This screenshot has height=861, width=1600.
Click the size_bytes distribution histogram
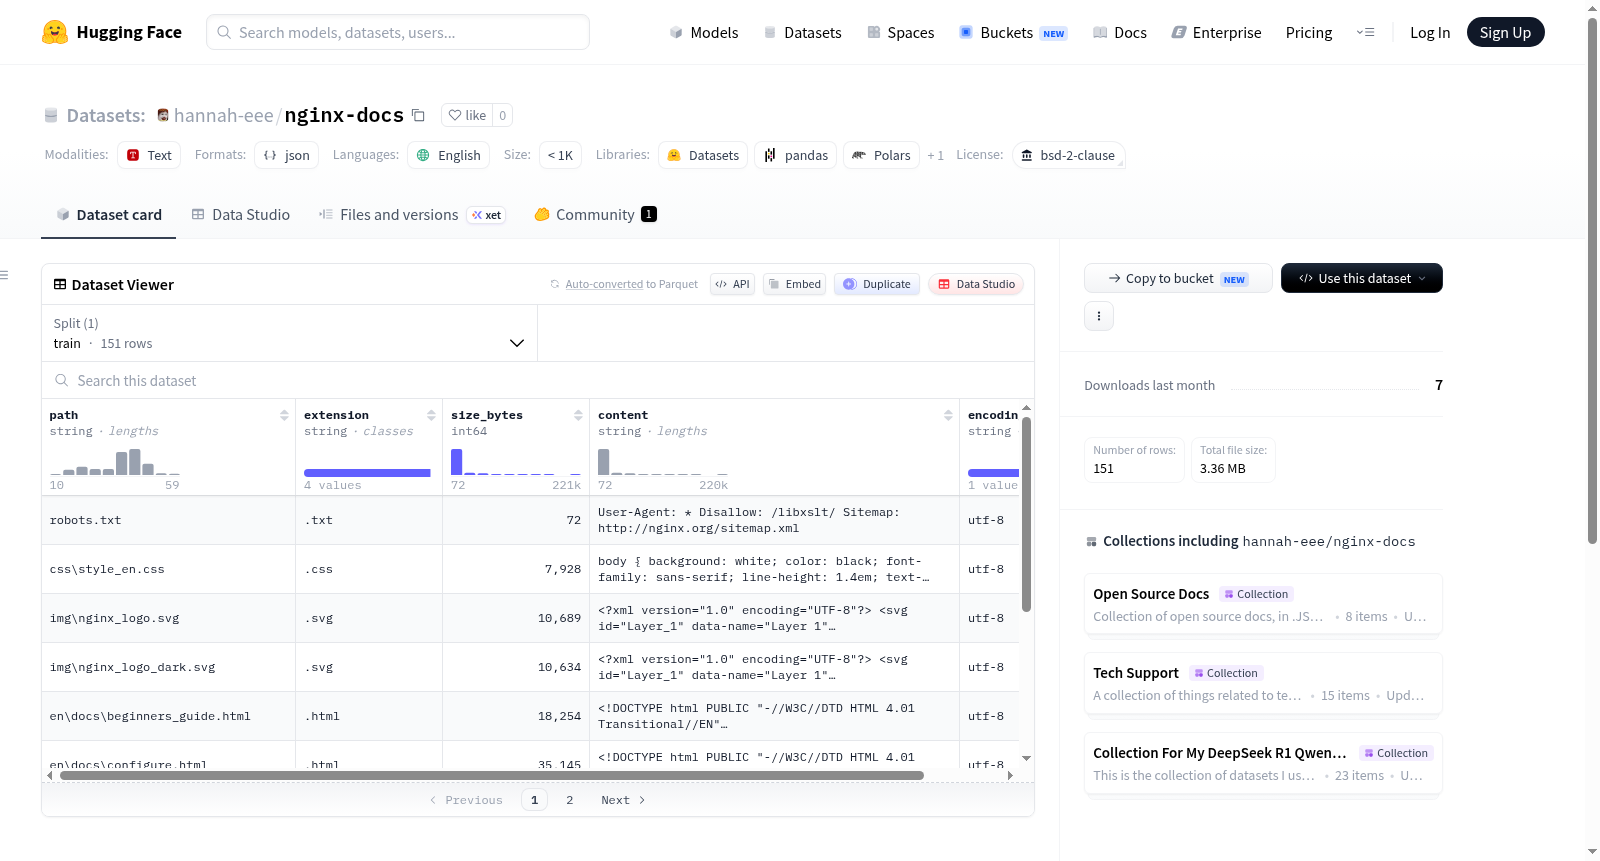pyautogui.click(x=516, y=461)
